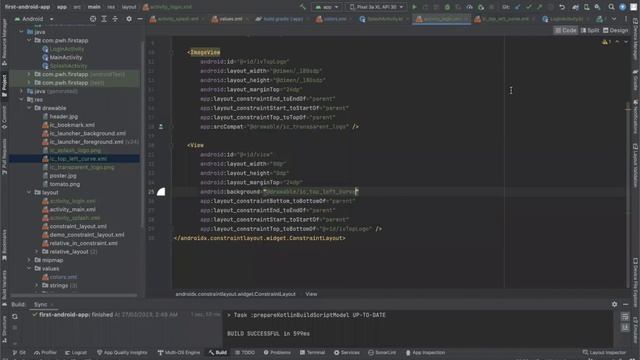The image size is (640, 360).
Task: Switch to the ic_top_left_curve.xml editor tab
Action: coord(504,19)
